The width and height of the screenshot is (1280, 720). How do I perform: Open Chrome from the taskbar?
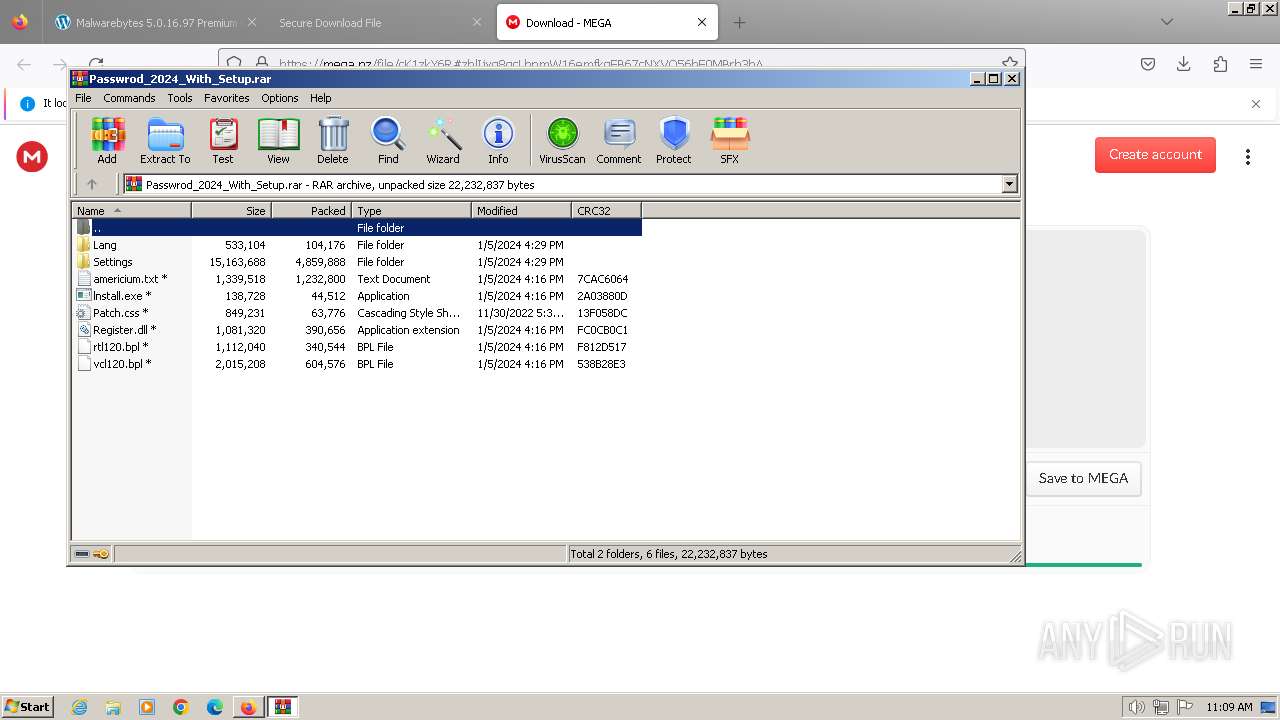pyautogui.click(x=181, y=707)
